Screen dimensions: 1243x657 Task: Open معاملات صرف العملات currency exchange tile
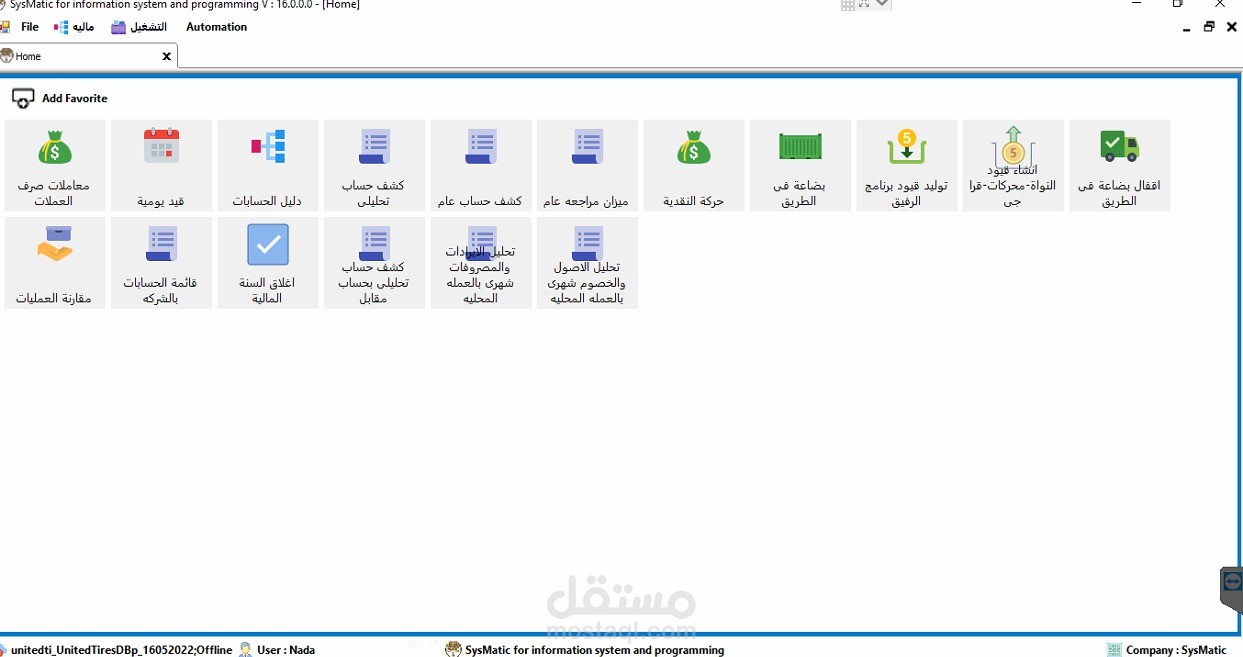click(x=55, y=166)
